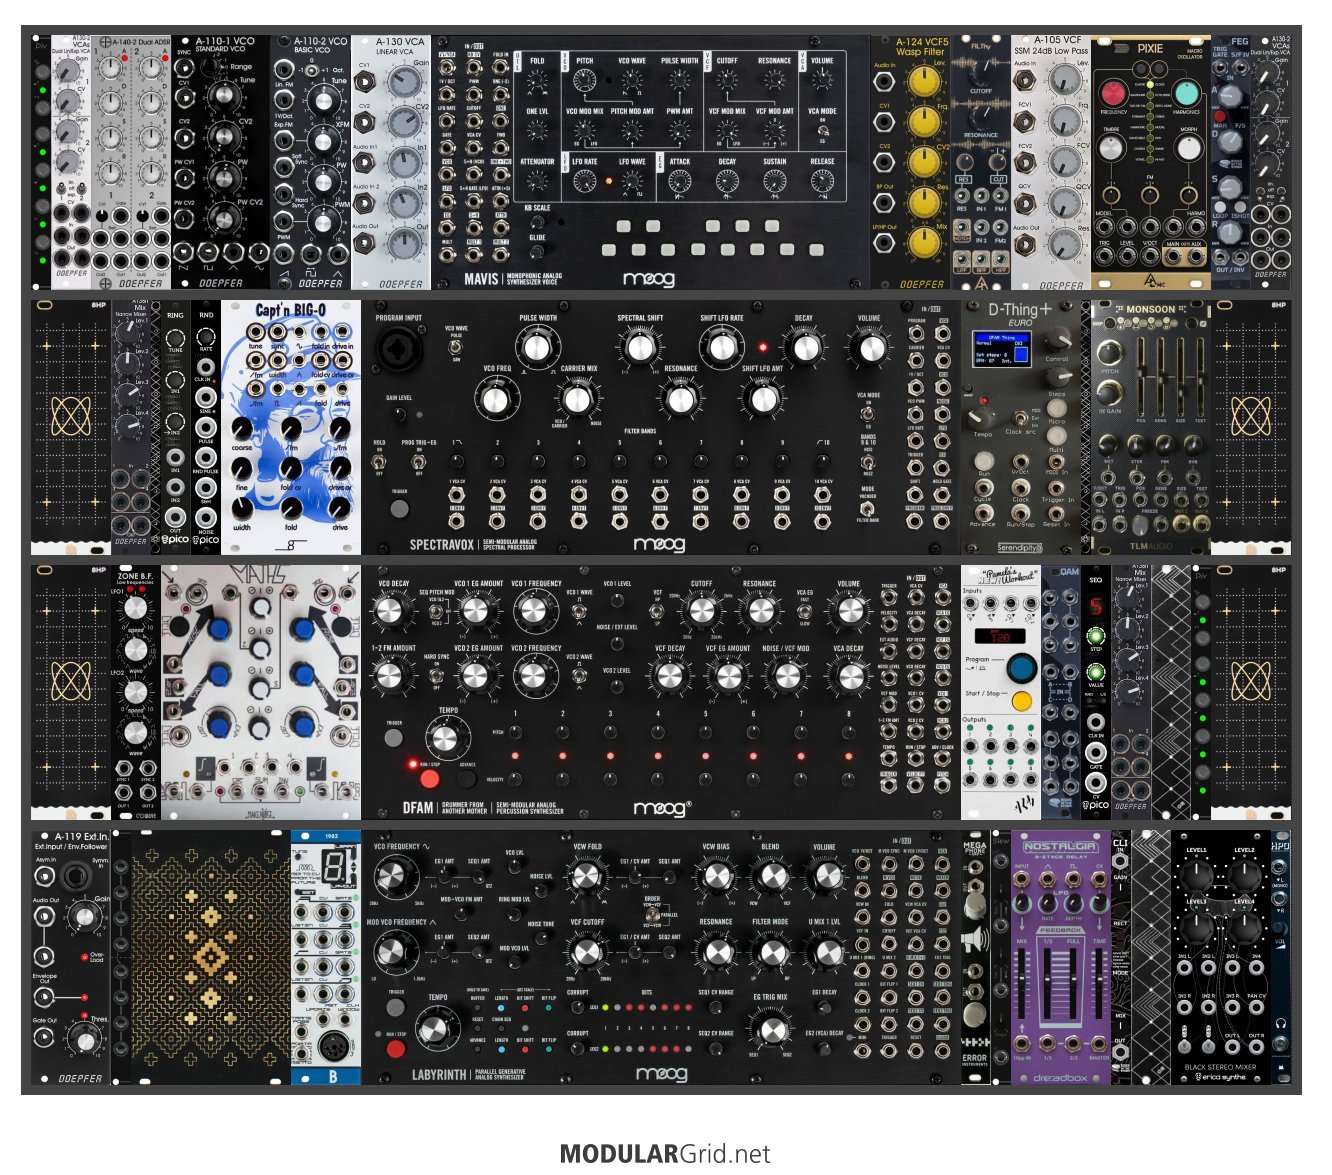
Task: Tap the green STEP button on Pico SEQ
Action: click(x=1096, y=637)
